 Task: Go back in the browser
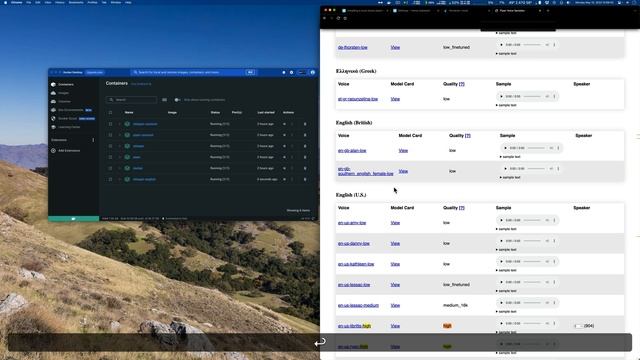click(324, 18)
